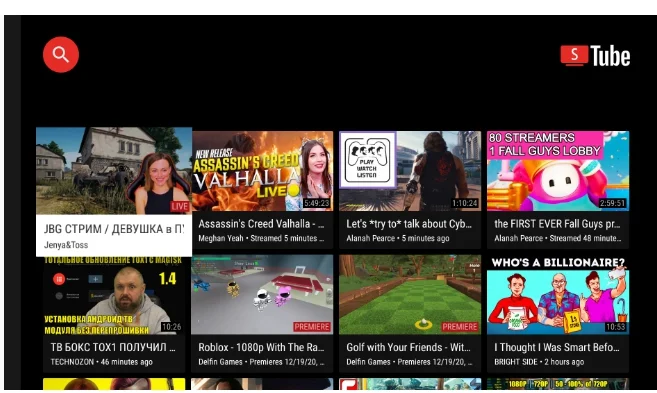Click title 'Assassin's Creed Valhalla - ...'
The height and width of the screenshot is (393, 657).
coord(261,224)
